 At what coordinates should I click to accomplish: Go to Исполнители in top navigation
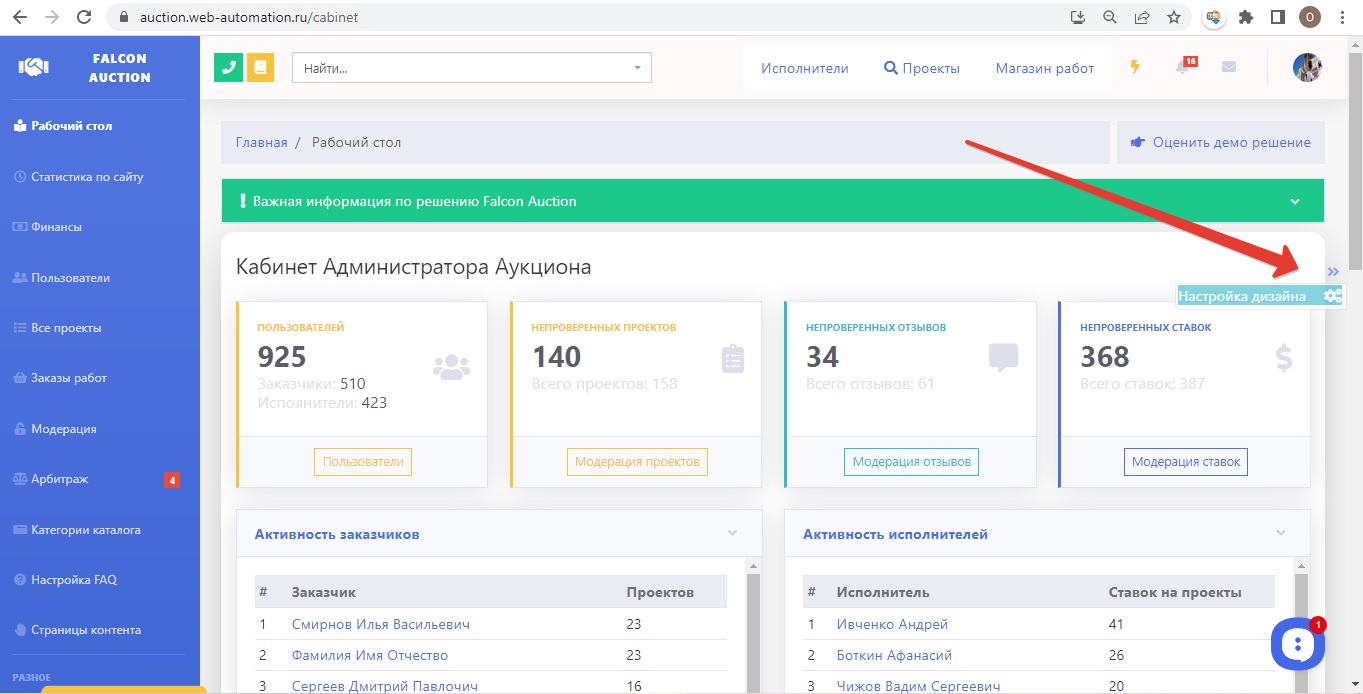pos(804,68)
